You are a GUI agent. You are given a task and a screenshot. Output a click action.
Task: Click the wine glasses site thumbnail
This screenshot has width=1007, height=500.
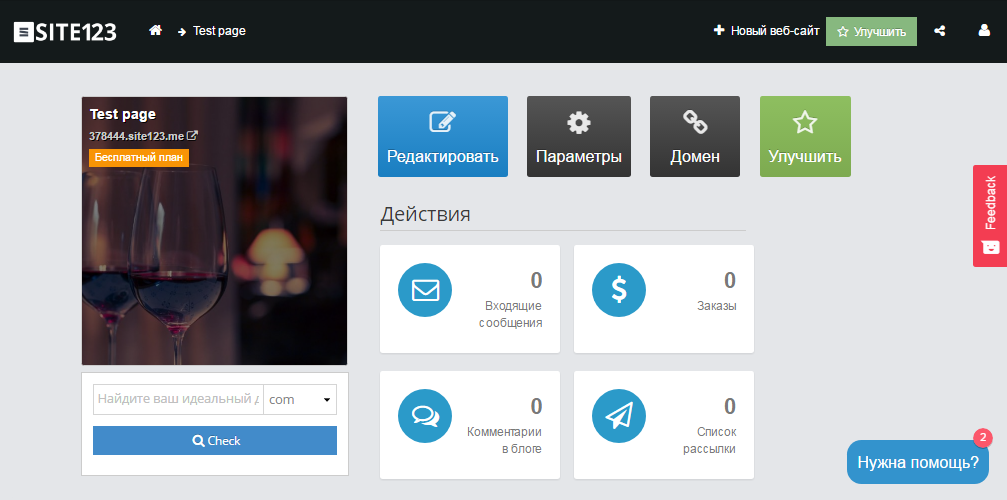pos(215,231)
